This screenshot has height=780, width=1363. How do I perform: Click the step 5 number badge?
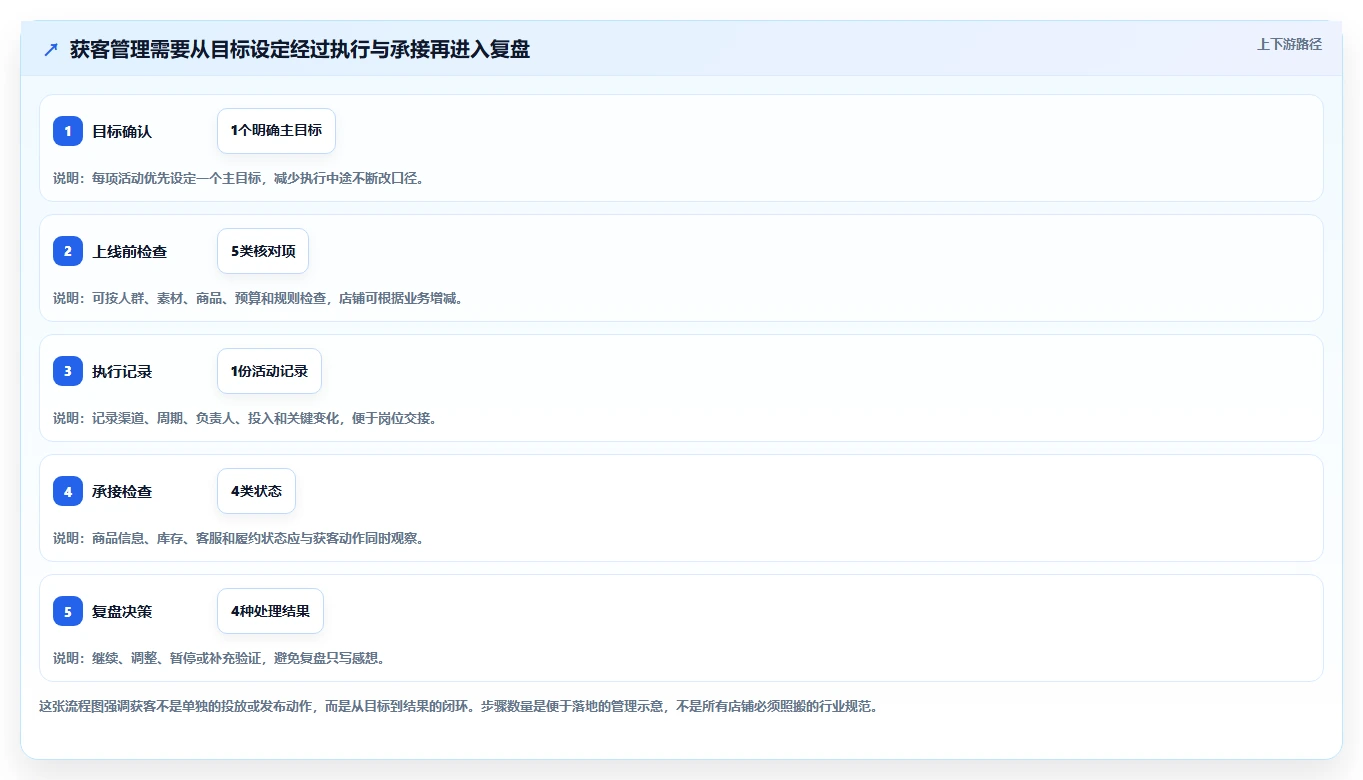(68, 611)
